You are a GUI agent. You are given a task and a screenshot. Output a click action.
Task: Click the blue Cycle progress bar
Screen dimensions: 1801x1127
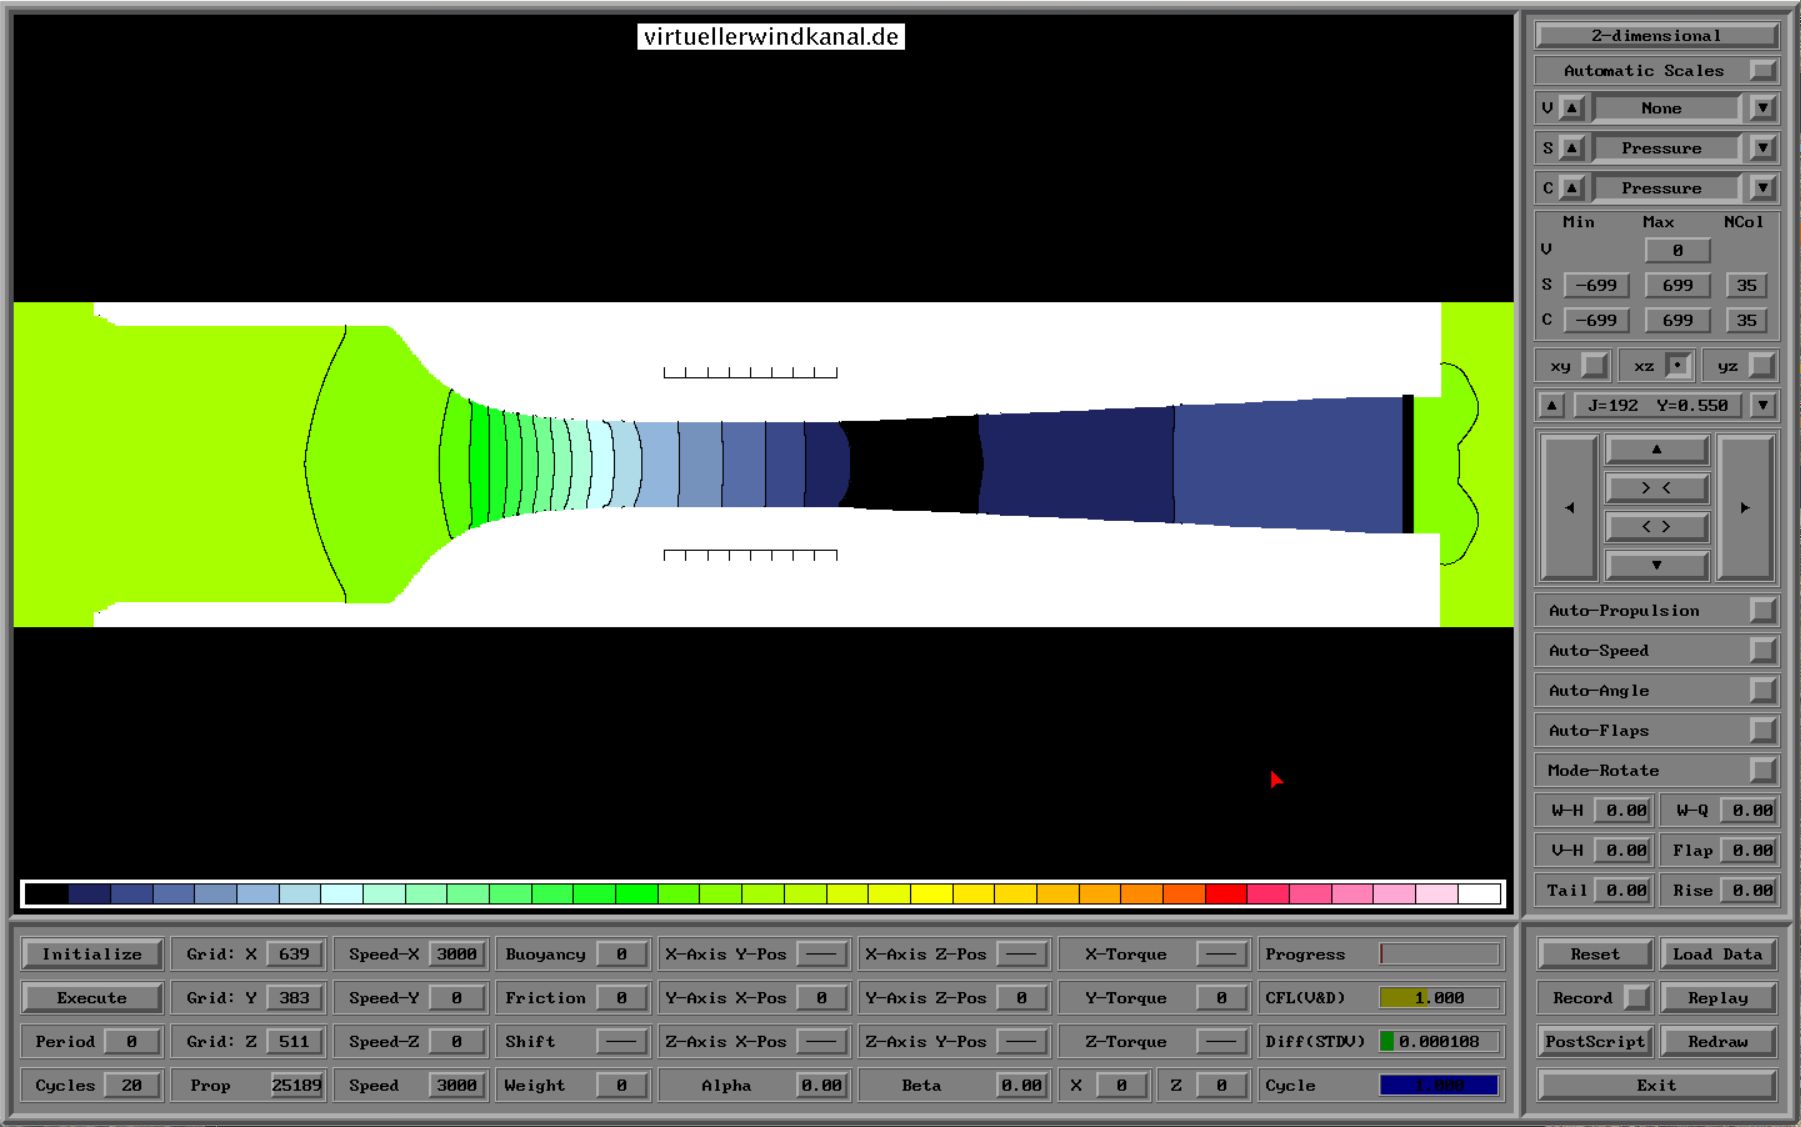pyautogui.click(x=1440, y=1085)
